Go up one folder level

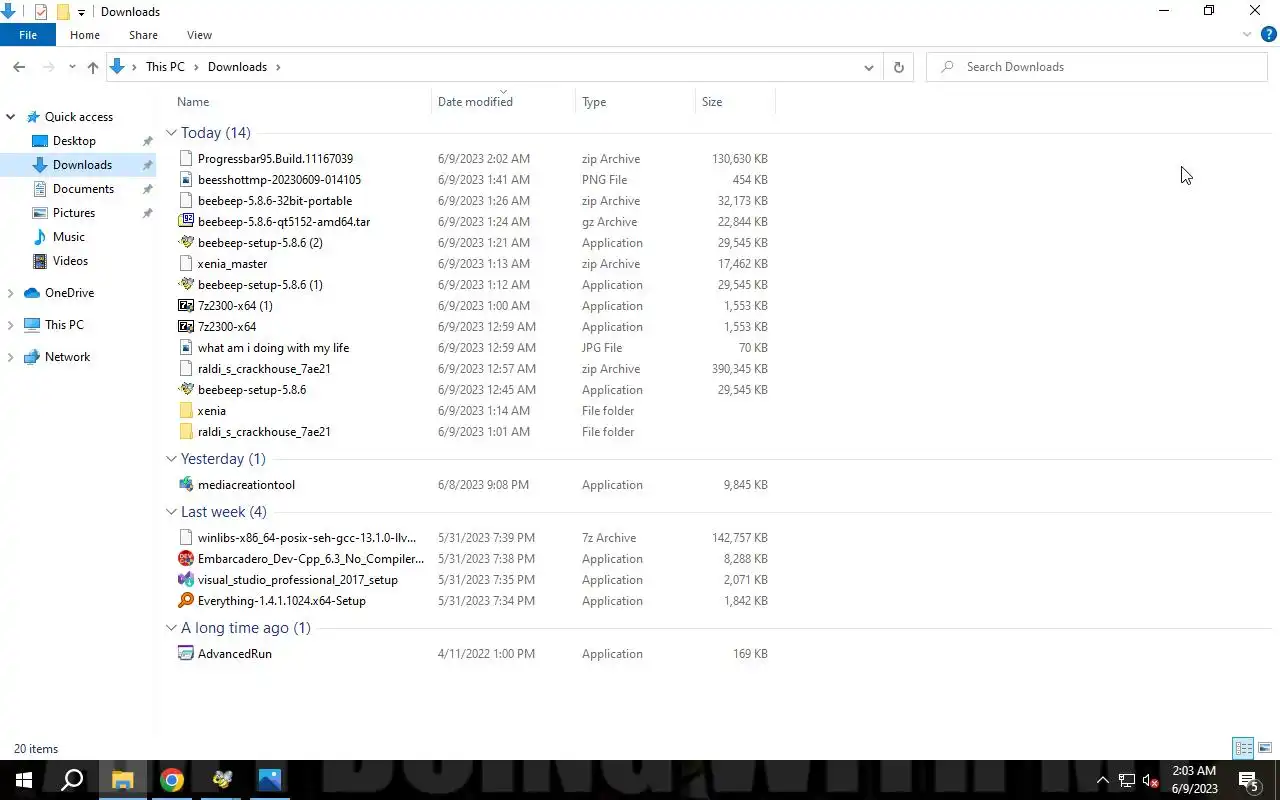[93, 67]
